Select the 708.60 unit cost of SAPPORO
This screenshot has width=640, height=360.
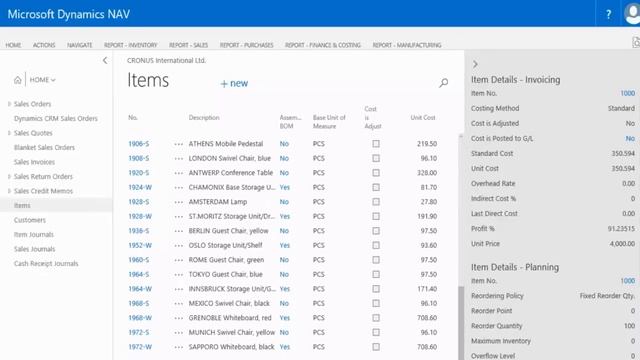coord(427,347)
